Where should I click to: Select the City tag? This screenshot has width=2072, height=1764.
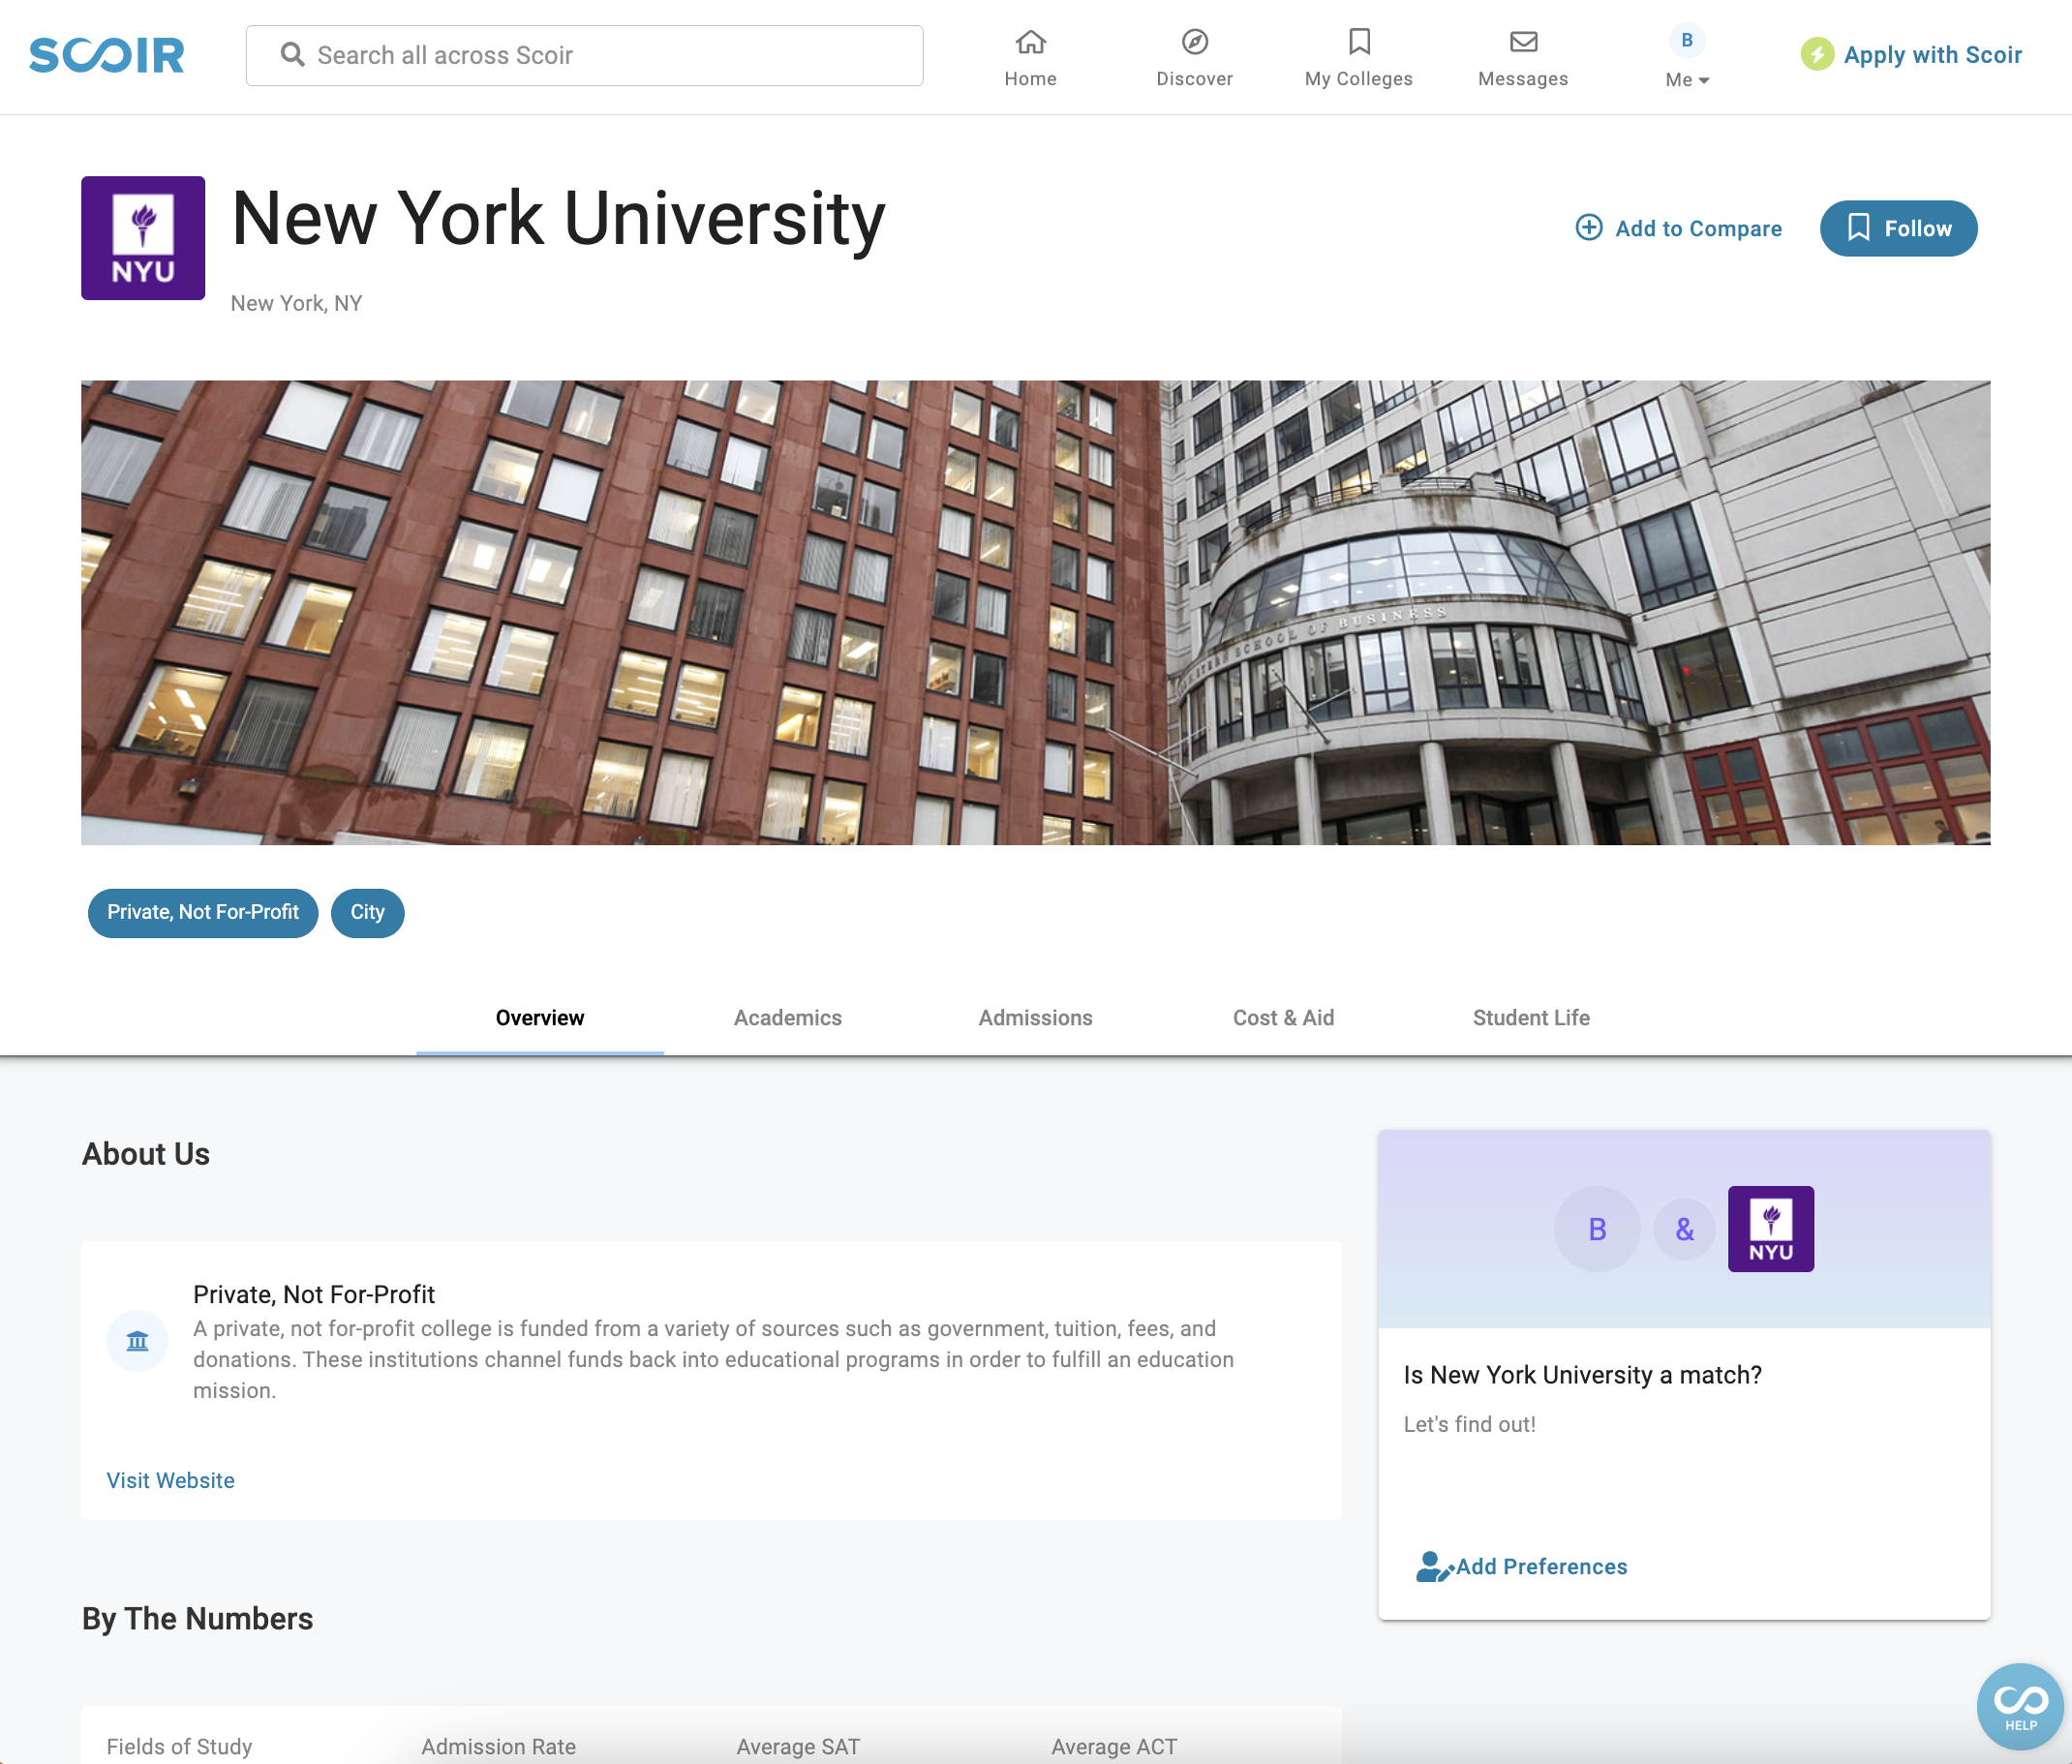pyautogui.click(x=367, y=912)
